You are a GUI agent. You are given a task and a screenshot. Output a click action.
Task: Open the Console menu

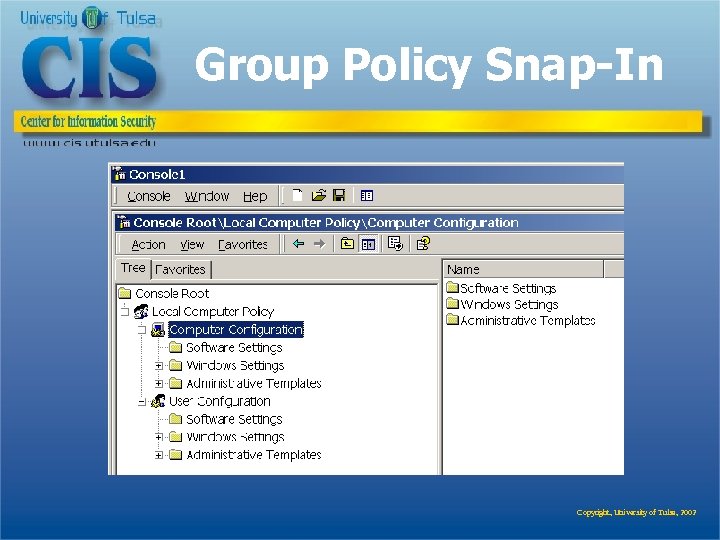pyautogui.click(x=149, y=197)
